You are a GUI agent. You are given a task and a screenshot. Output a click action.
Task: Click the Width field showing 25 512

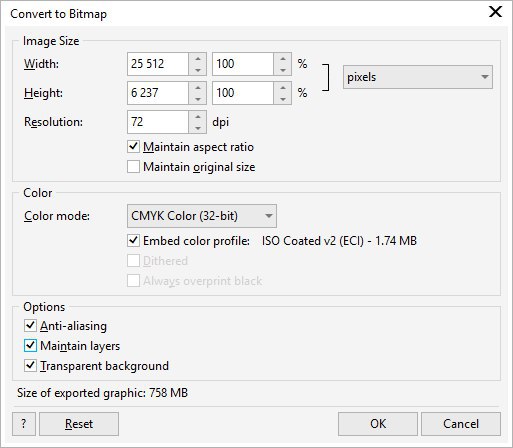pyautogui.click(x=158, y=64)
